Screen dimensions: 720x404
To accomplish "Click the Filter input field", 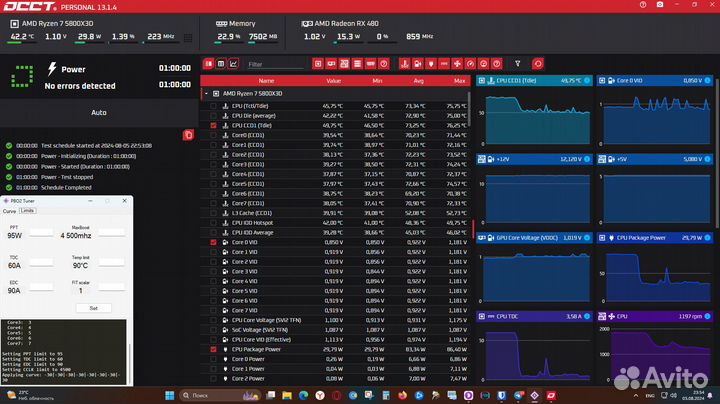I will tap(276, 64).
